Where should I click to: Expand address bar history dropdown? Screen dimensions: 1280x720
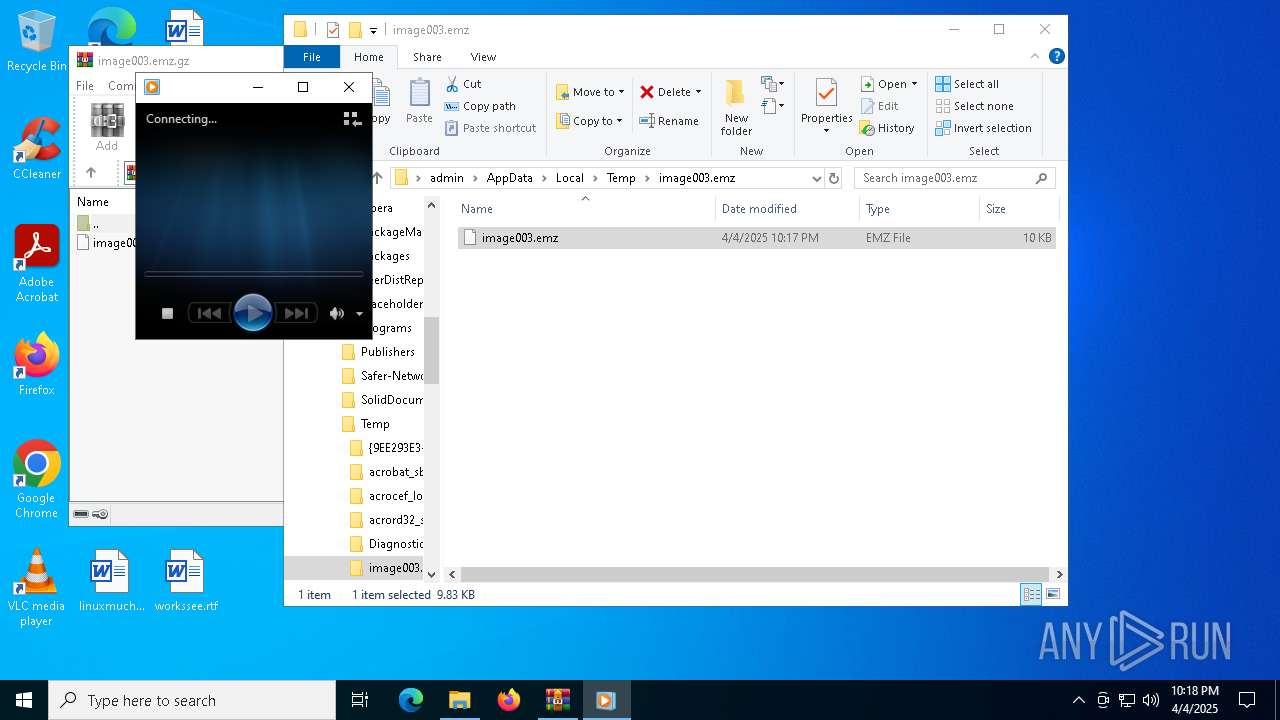pos(817,178)
